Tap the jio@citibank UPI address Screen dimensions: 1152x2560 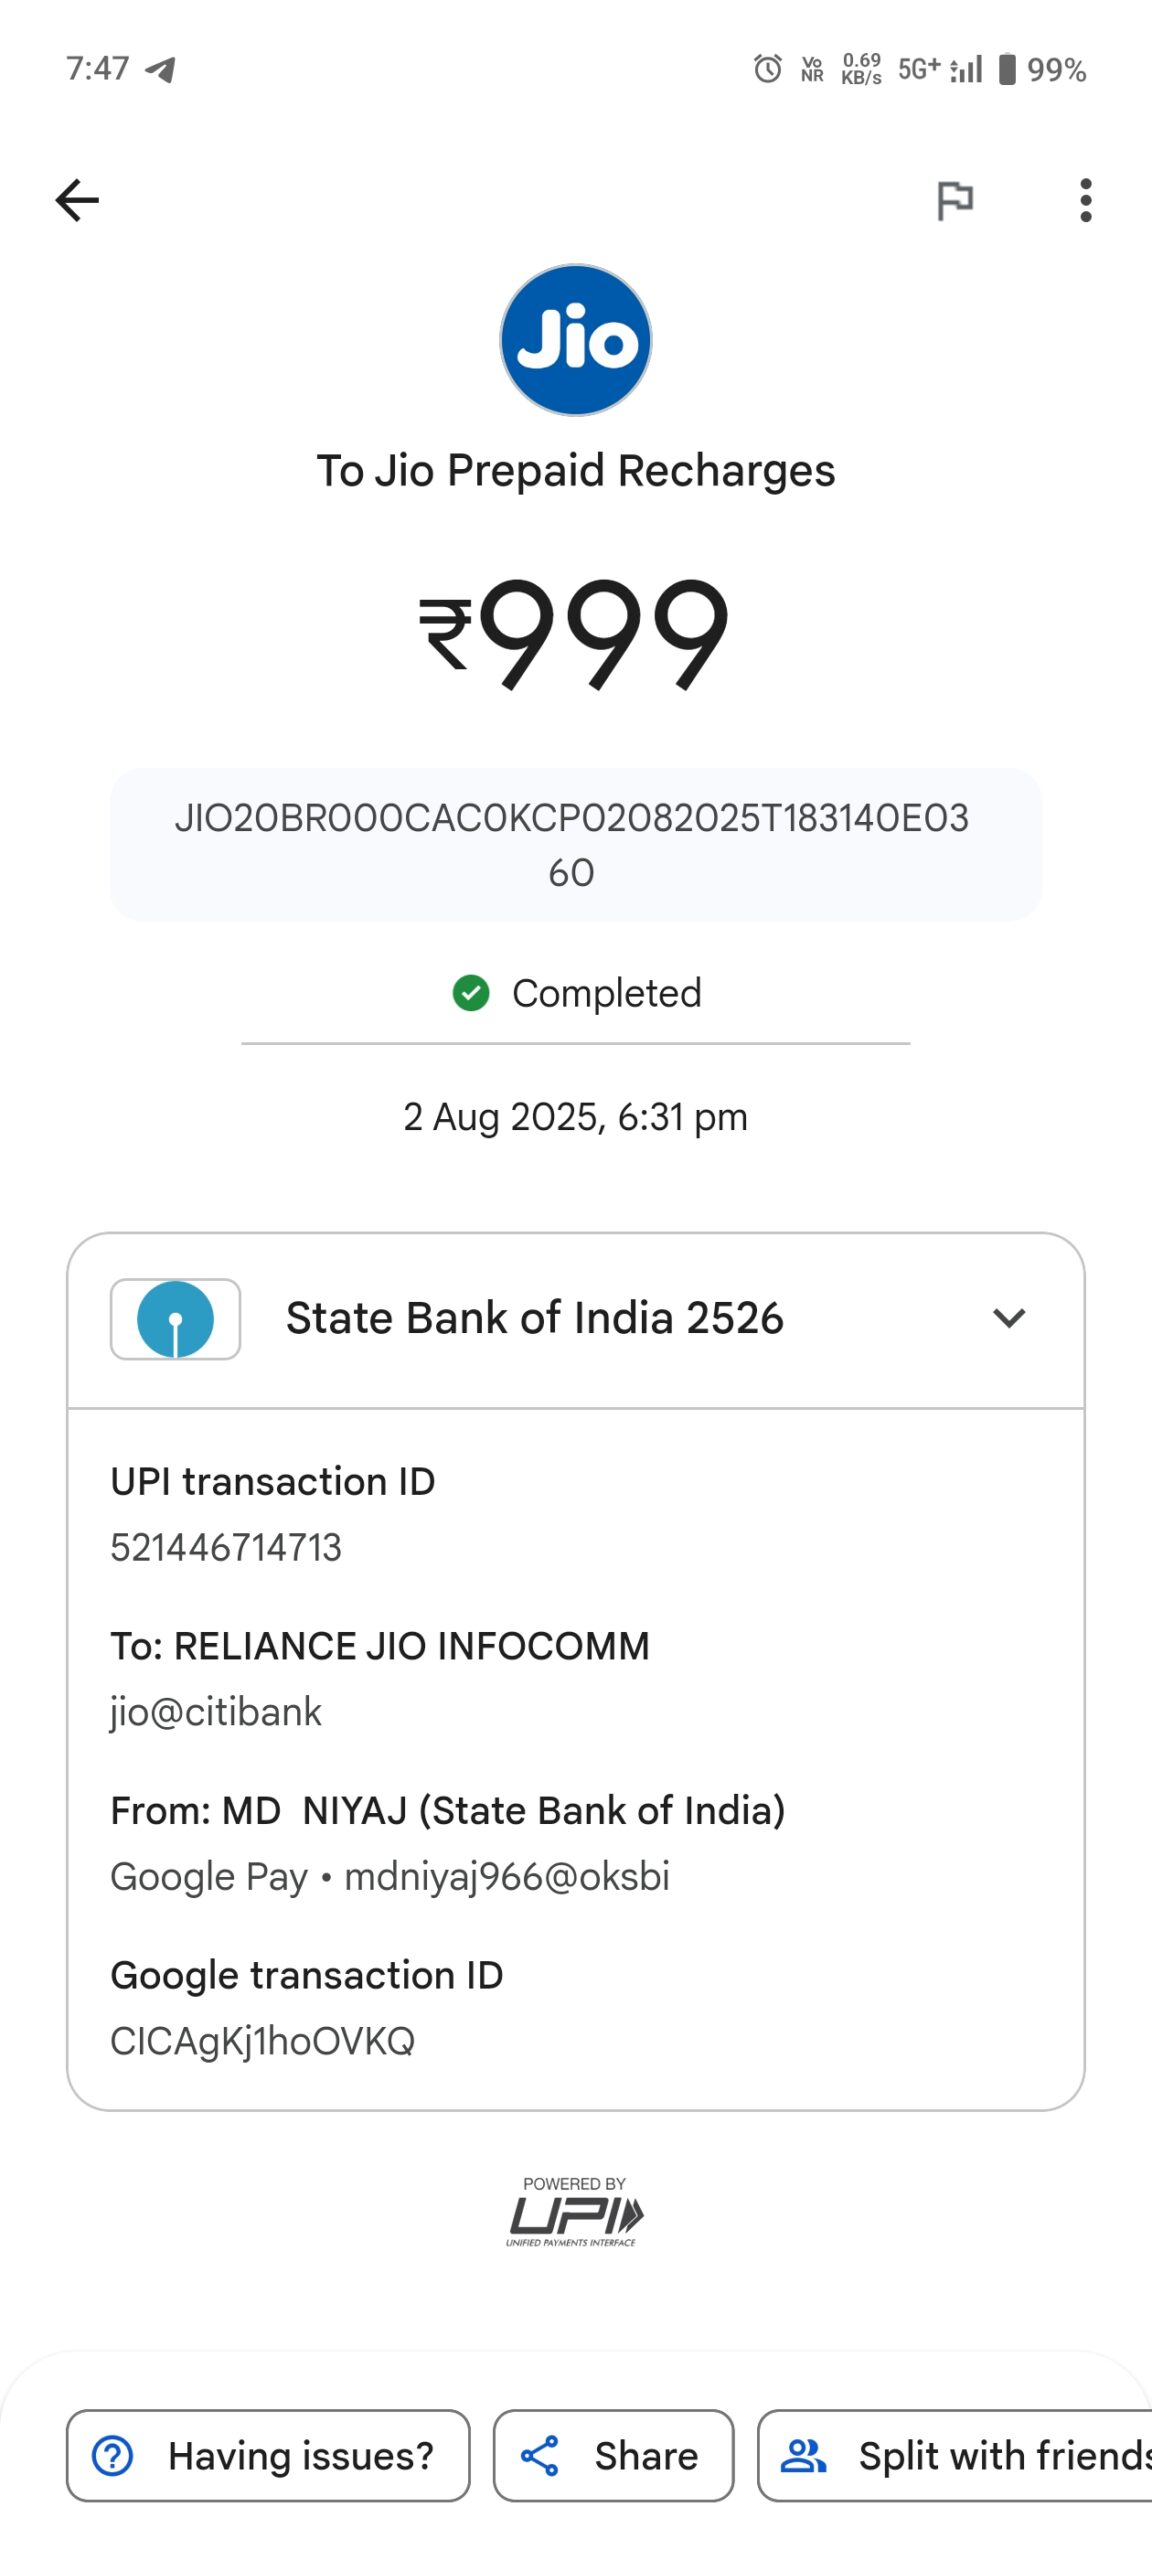[216, 1712]
